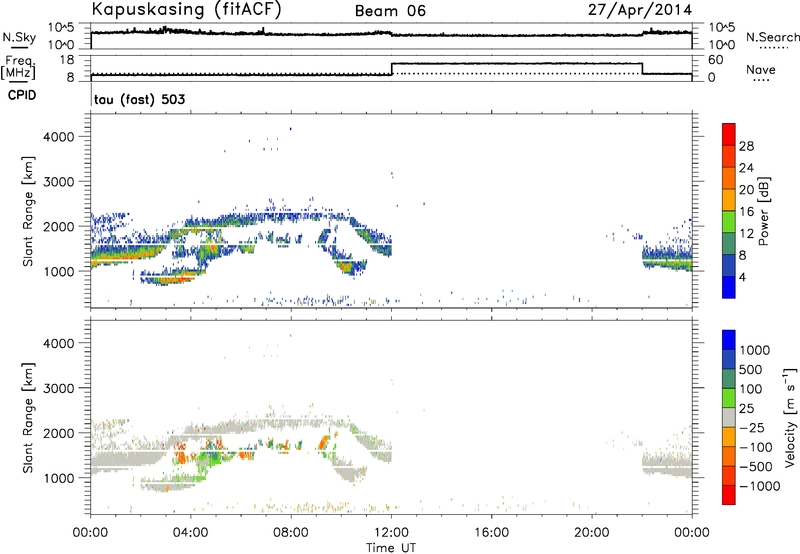
Task: Click the left 10^5 noise axis tick
Action: click(62, 27)
